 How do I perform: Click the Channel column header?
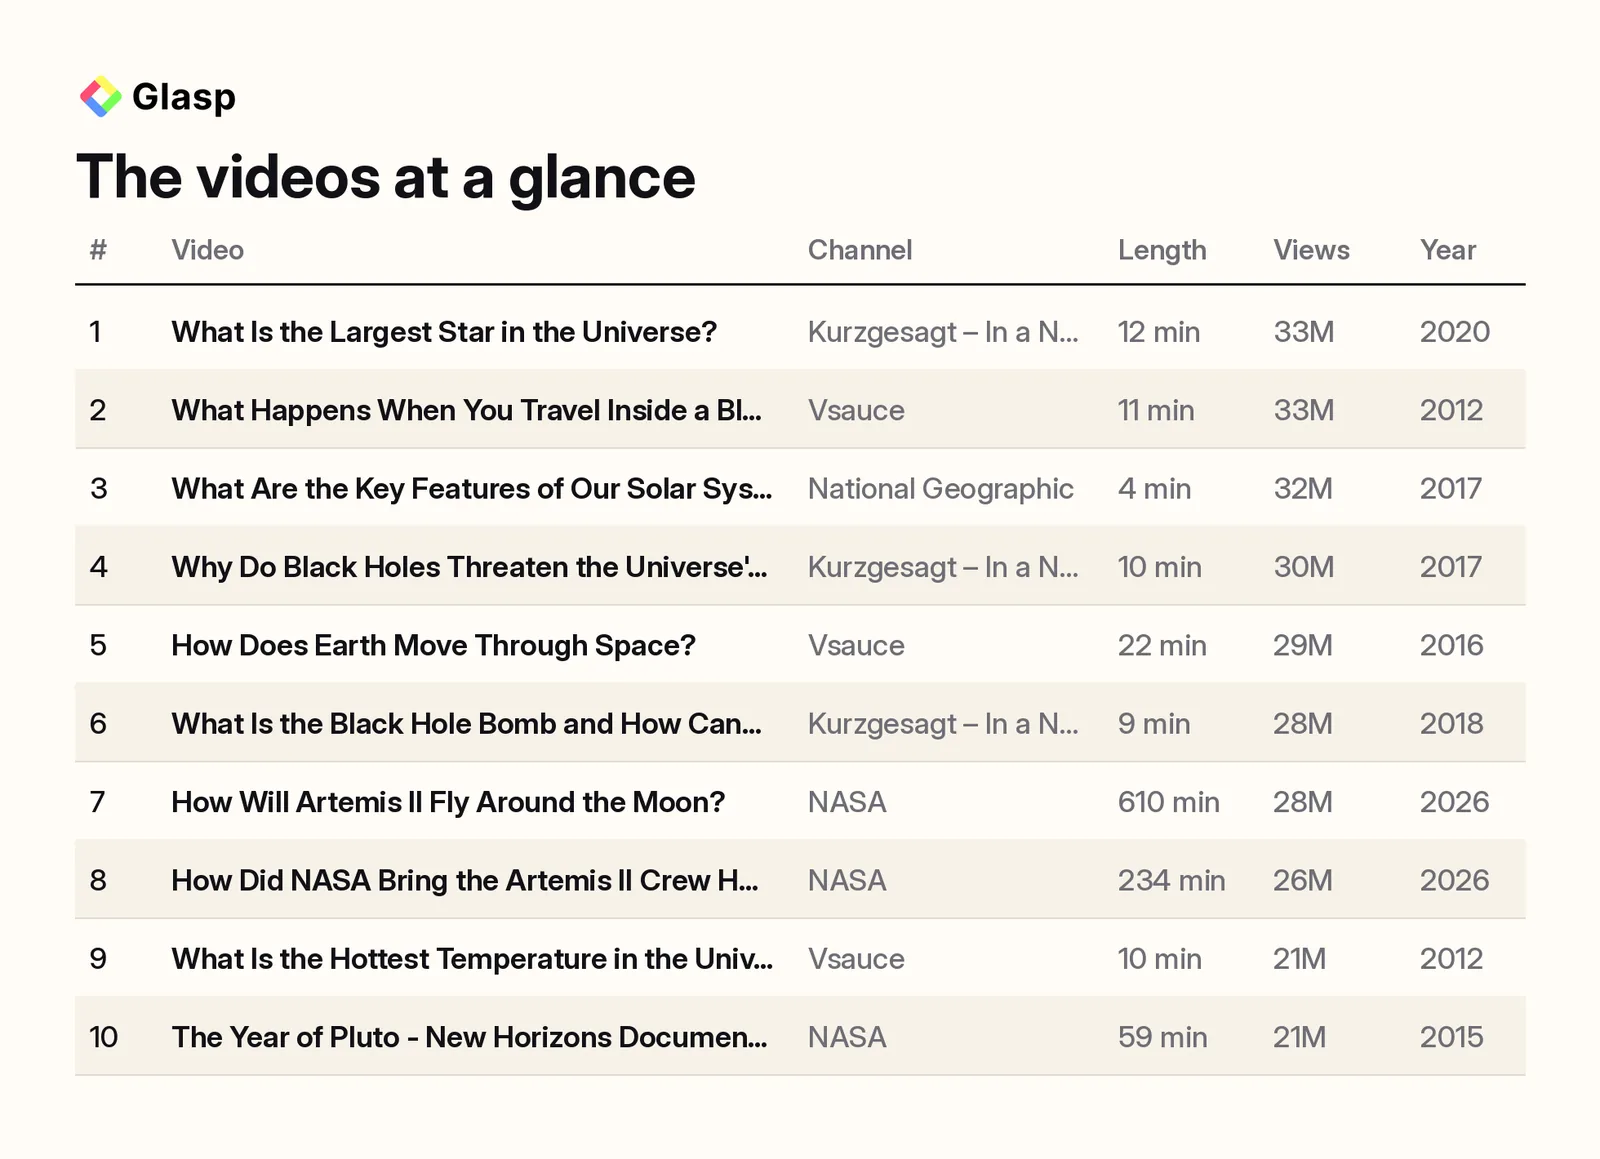point(860,250)
